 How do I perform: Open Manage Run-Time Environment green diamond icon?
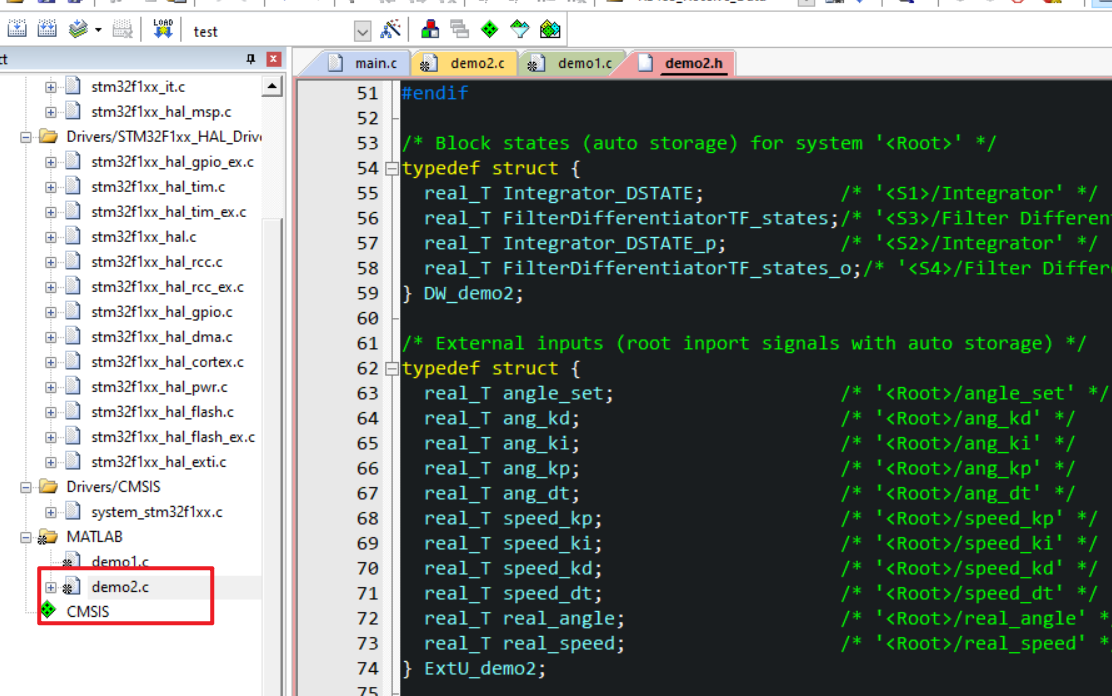489,29
